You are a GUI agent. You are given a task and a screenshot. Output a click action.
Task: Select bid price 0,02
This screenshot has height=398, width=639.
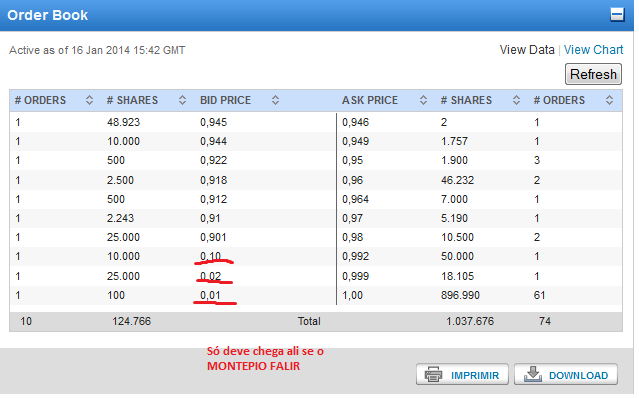210,276
